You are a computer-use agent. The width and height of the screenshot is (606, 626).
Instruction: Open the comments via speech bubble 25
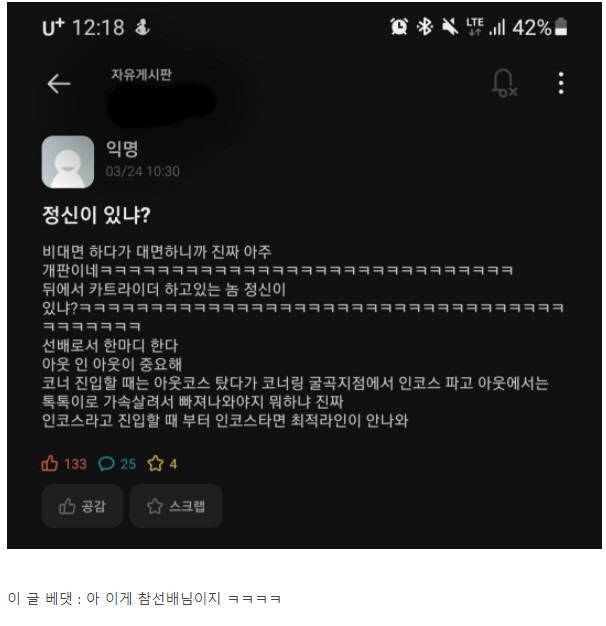pos(117,464)
